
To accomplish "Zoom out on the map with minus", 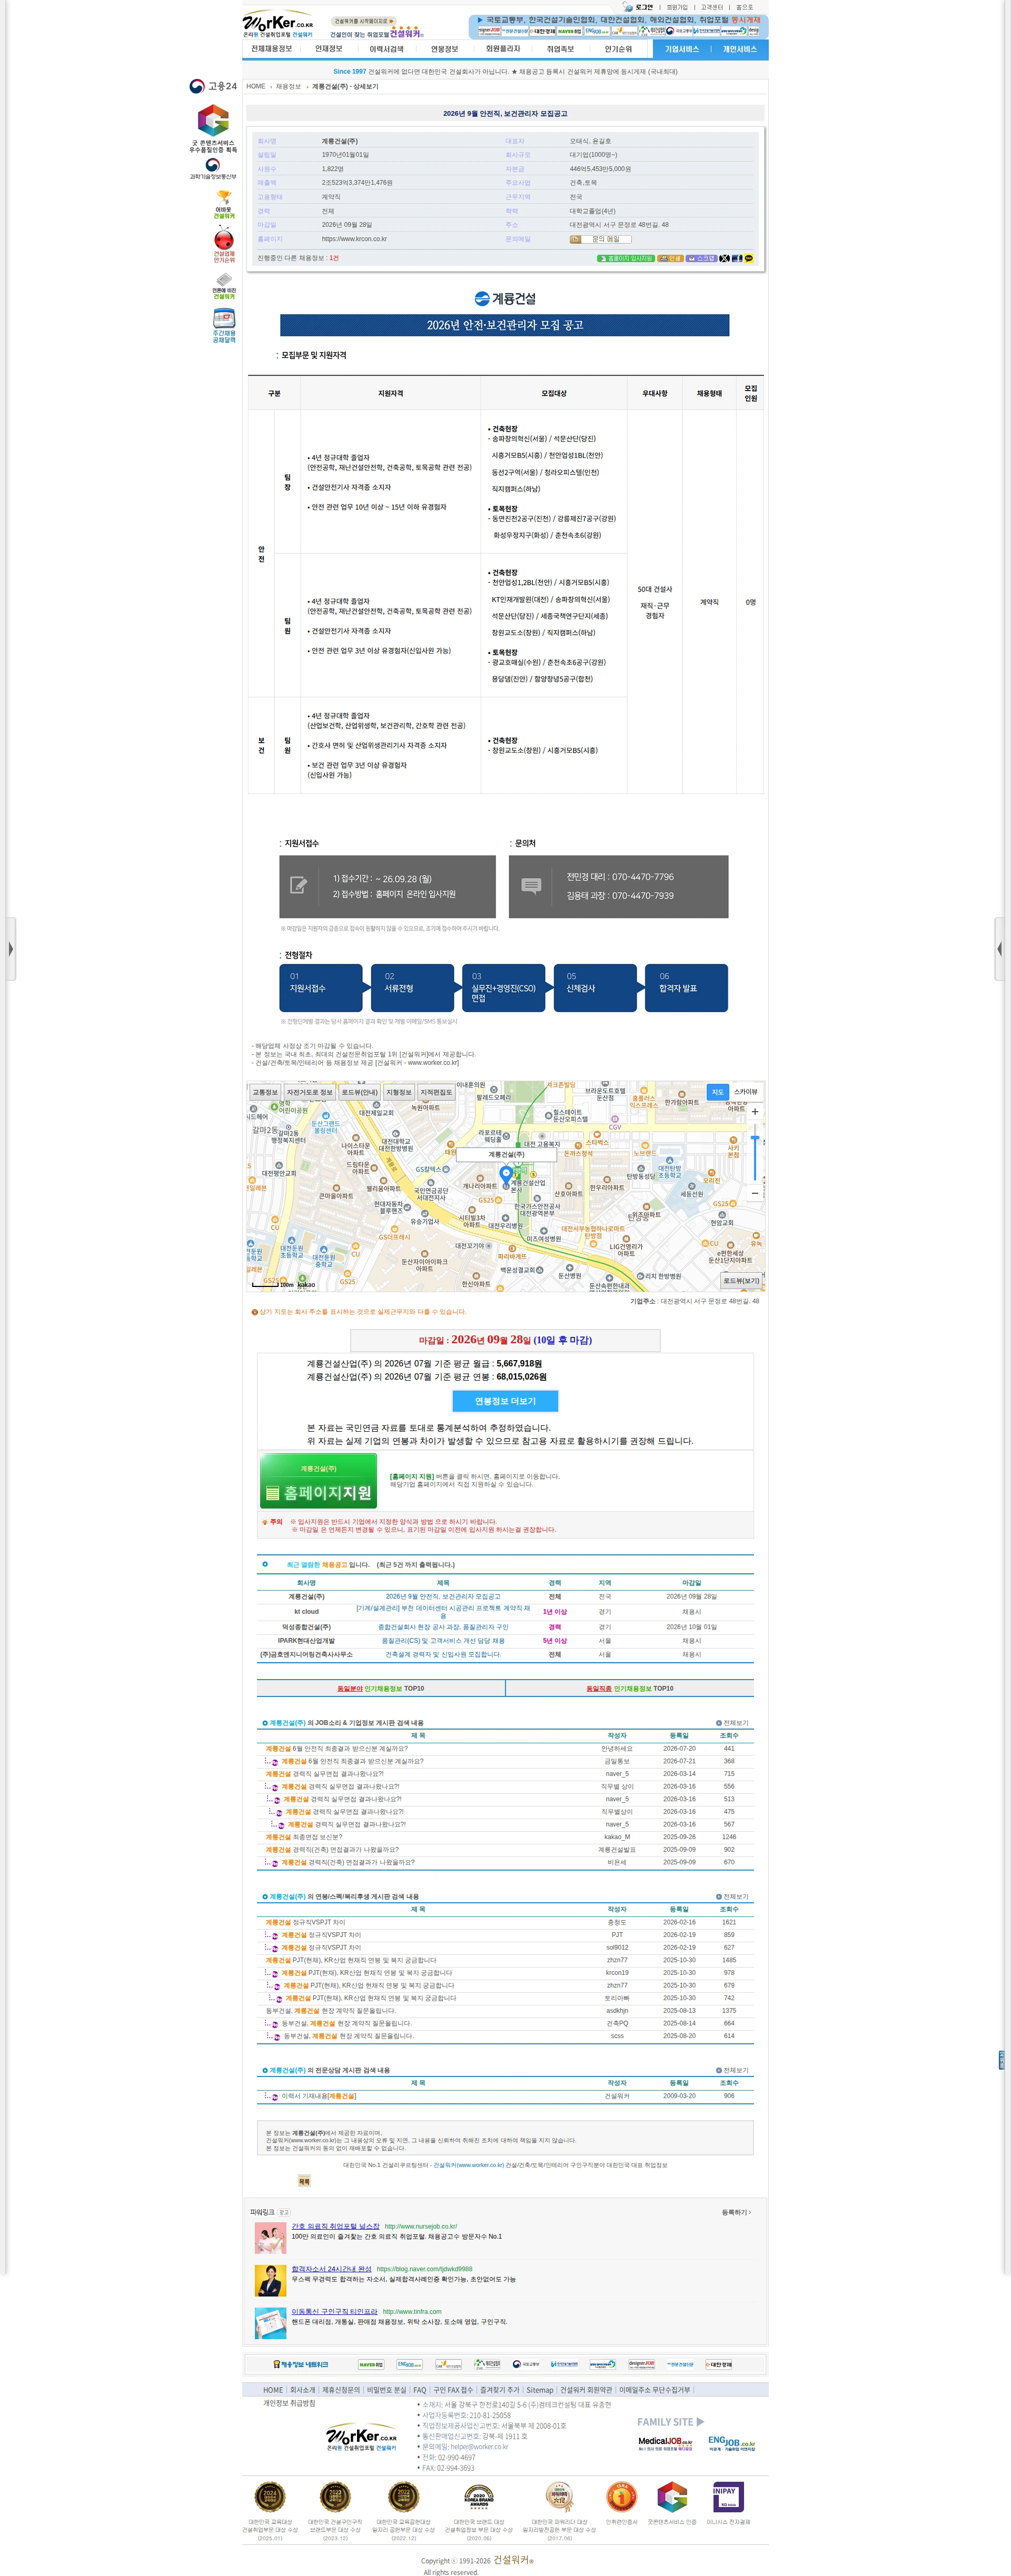I will (755, 1193).
